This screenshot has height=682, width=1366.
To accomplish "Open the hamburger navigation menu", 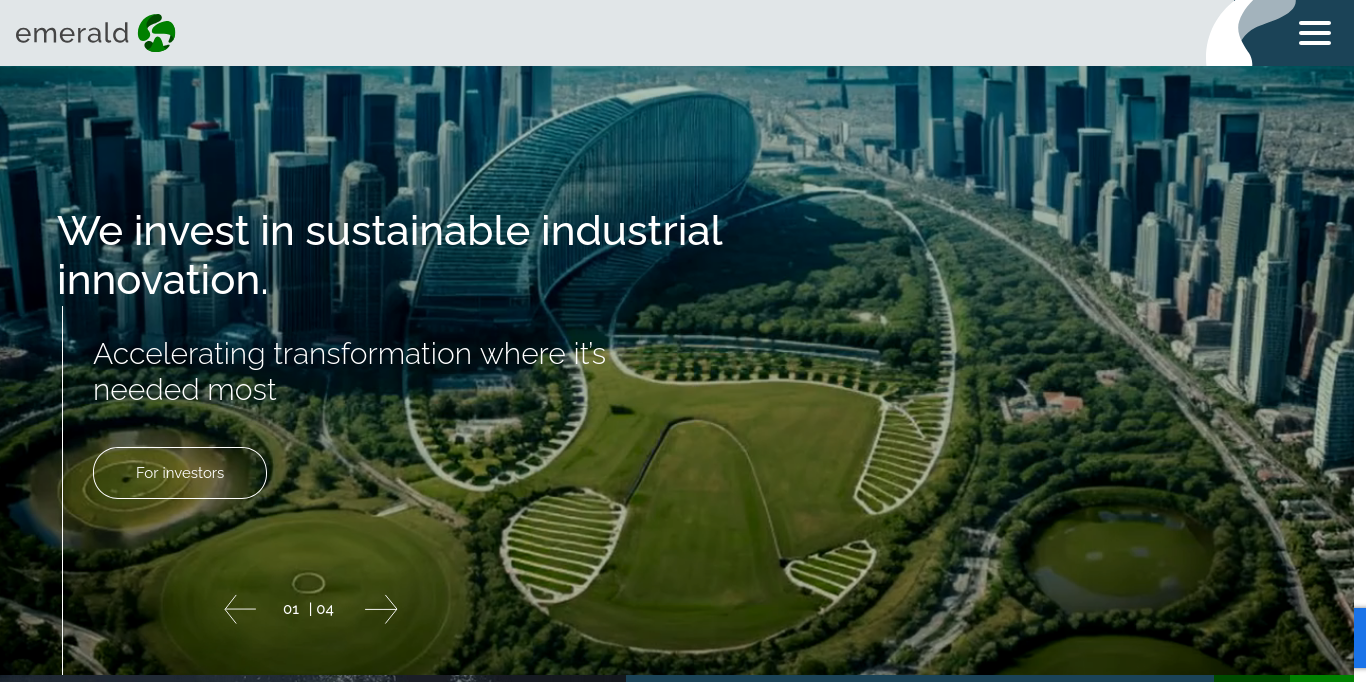I will coord(1314,33).
